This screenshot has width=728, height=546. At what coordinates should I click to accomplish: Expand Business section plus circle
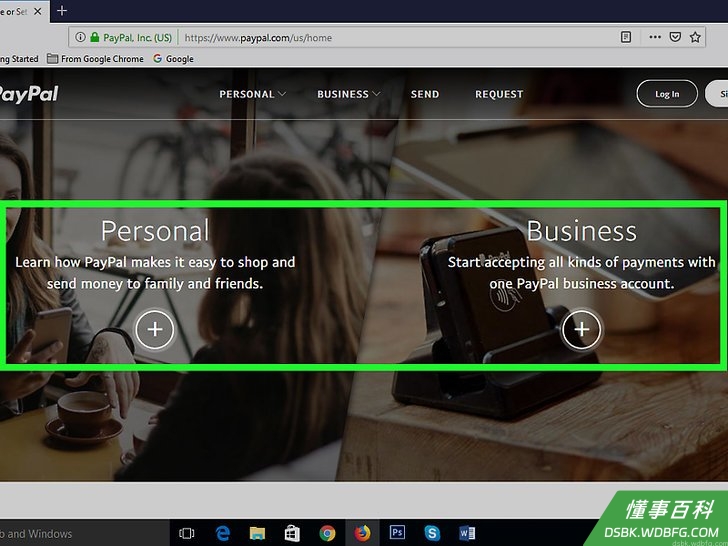pos(581,329)
